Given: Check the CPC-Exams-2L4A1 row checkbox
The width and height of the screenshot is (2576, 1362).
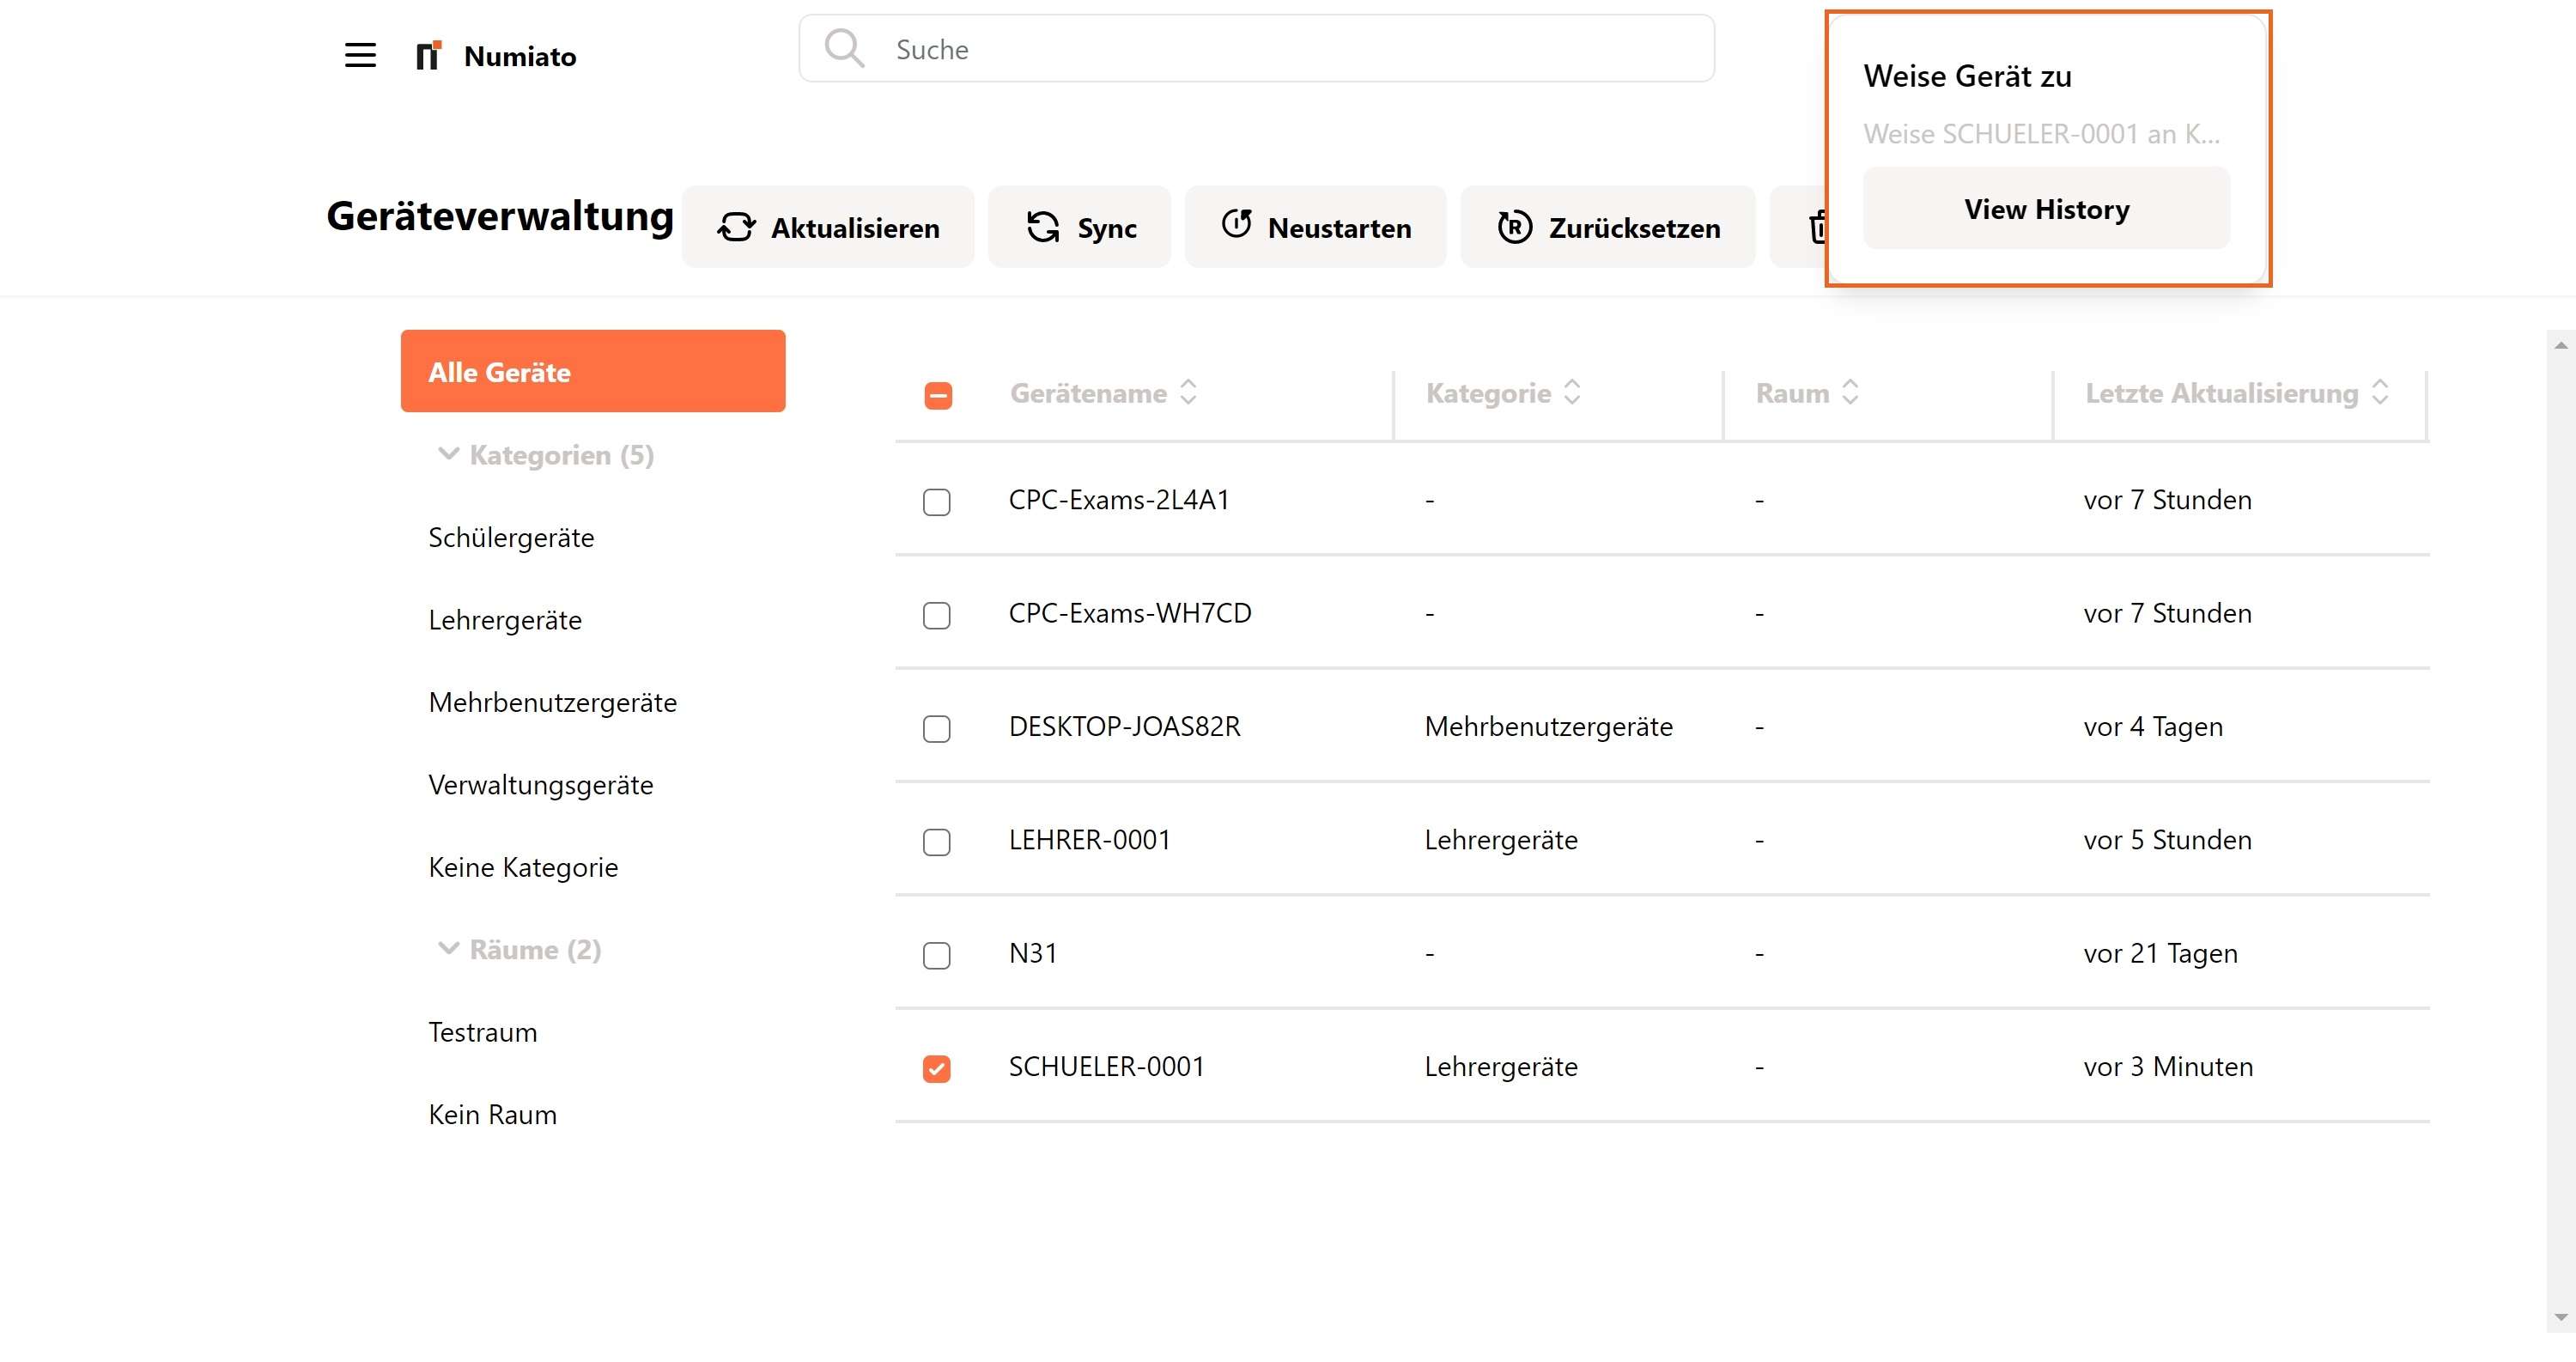Looking at the screenshot, I should (937, 501).
